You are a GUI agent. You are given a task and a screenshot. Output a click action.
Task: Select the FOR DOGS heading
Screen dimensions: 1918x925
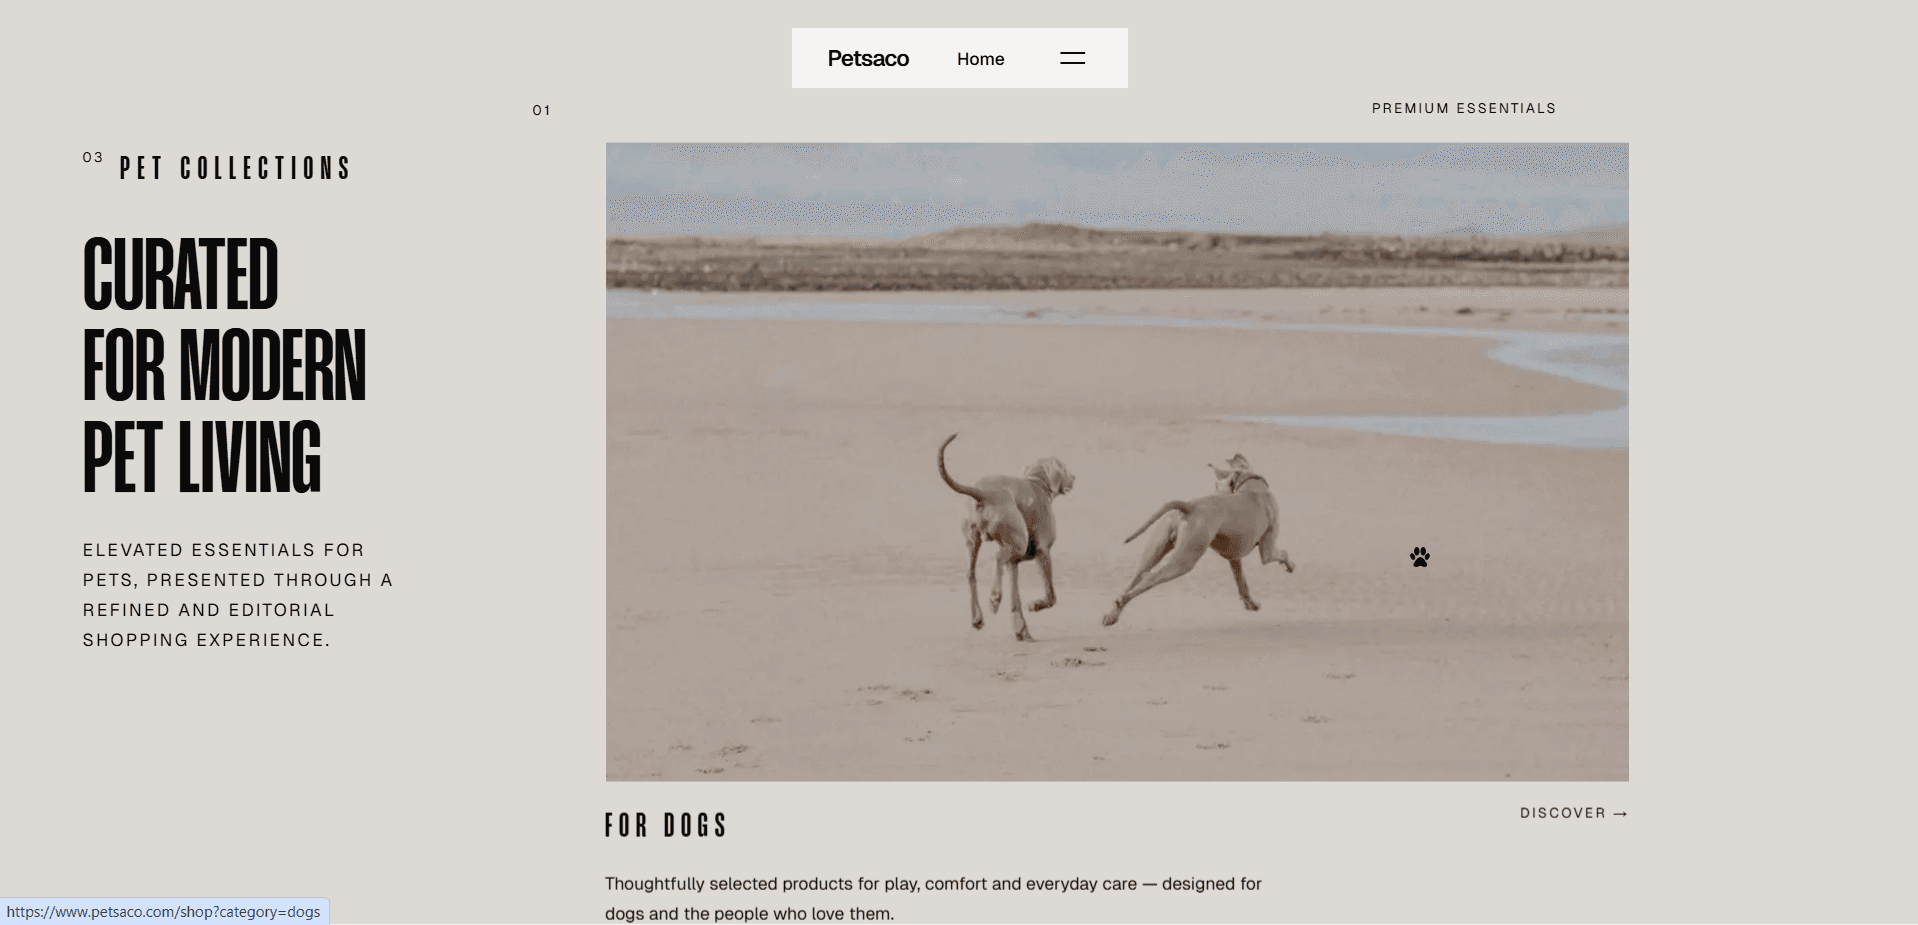666,825
